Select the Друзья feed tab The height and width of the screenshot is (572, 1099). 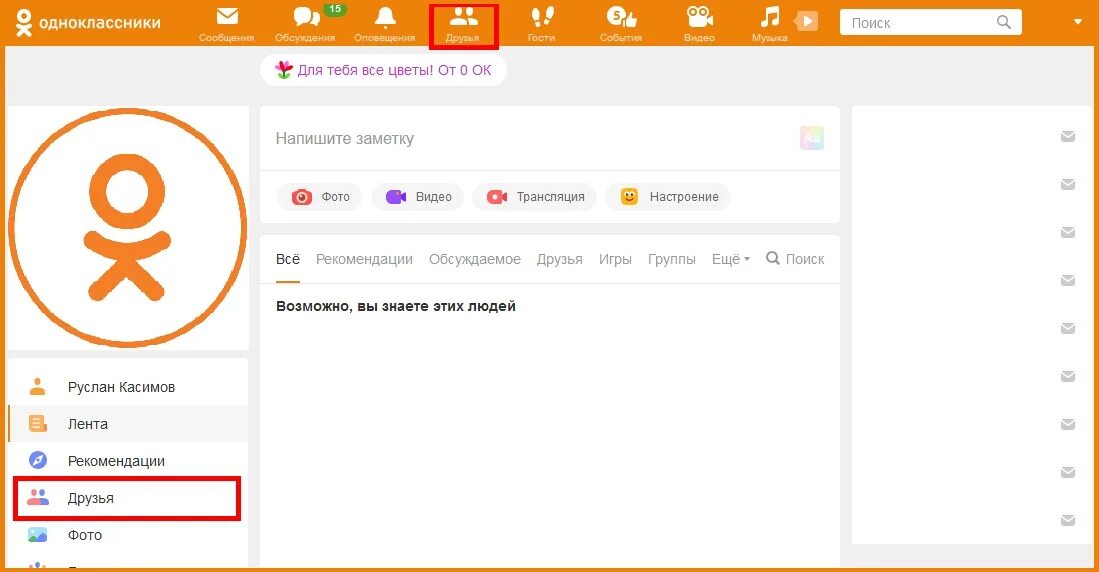[559, 259]
